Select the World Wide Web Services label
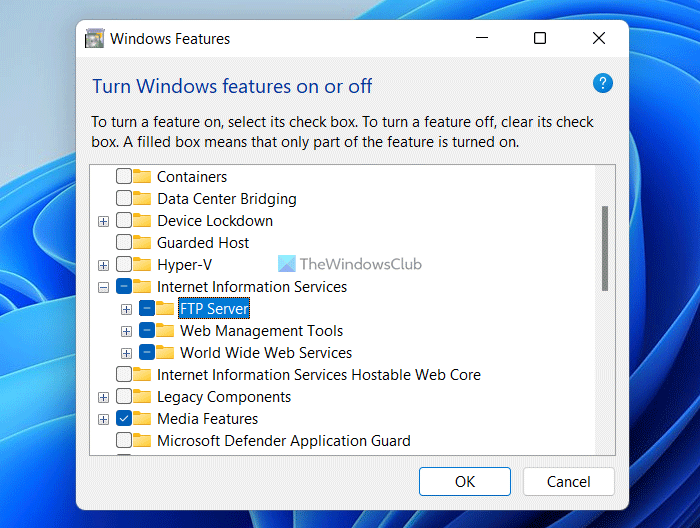The width and height of the screenshot is (700, 528). (266, 353)
